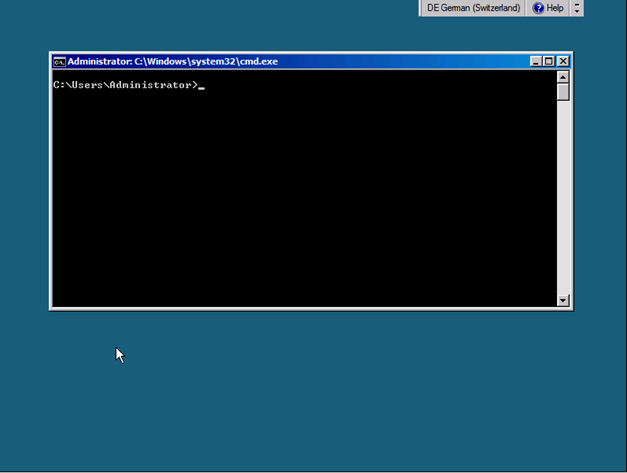Click the cmd.exe vertical scrollbar thumb
This screenshot has width=627, height=473.
pos(563,92)
